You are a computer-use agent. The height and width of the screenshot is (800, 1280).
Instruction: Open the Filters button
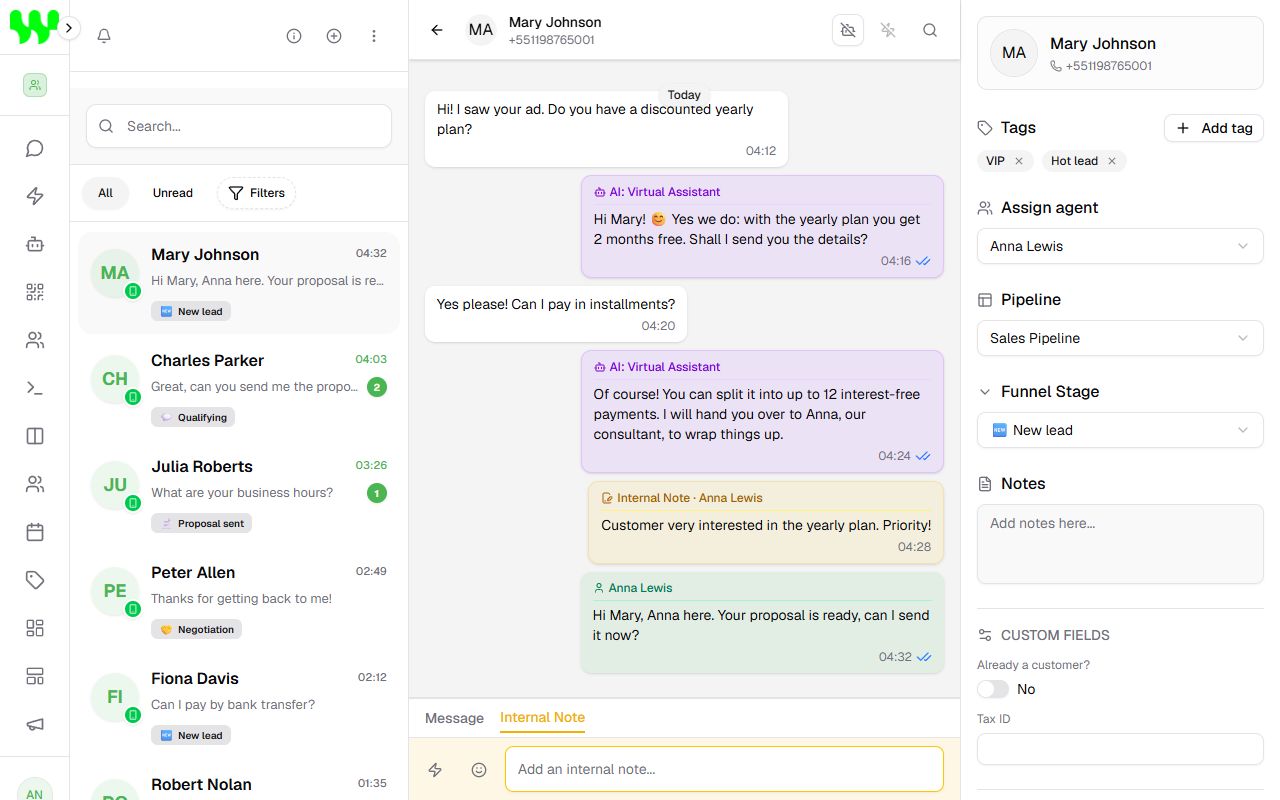tap(256, 193)
